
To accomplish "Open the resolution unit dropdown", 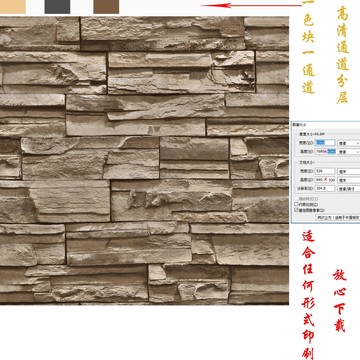I will (349, 189).
